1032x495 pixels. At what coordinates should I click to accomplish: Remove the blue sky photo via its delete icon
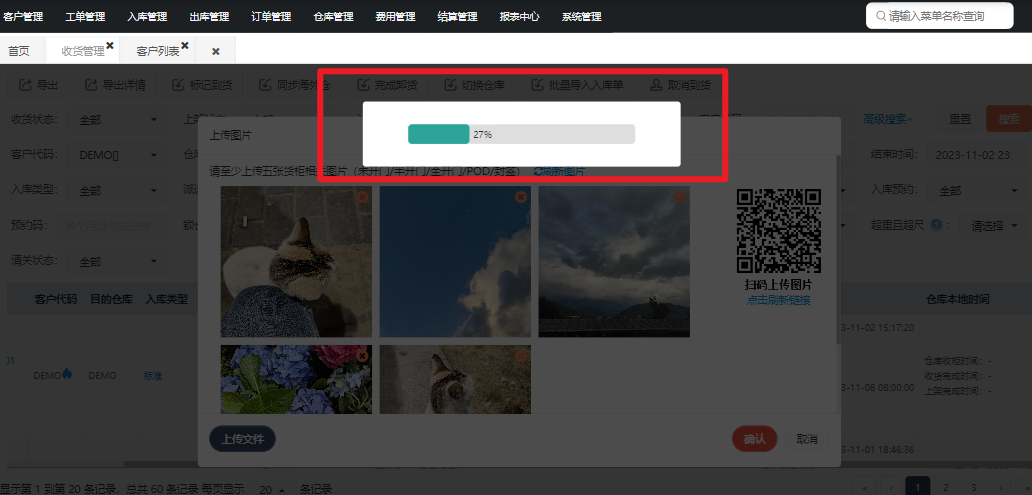pos(521,197)
